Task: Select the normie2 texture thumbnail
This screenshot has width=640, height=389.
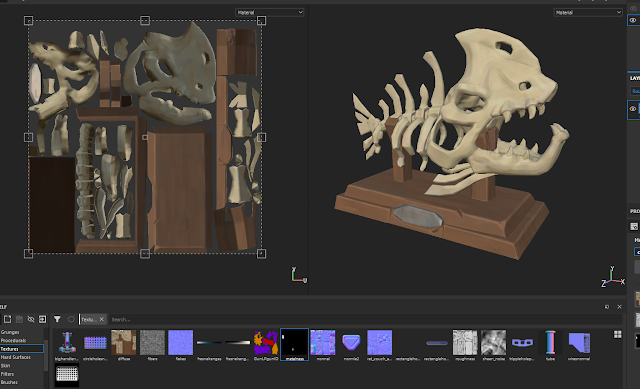Action: click(x=351, y=342)
